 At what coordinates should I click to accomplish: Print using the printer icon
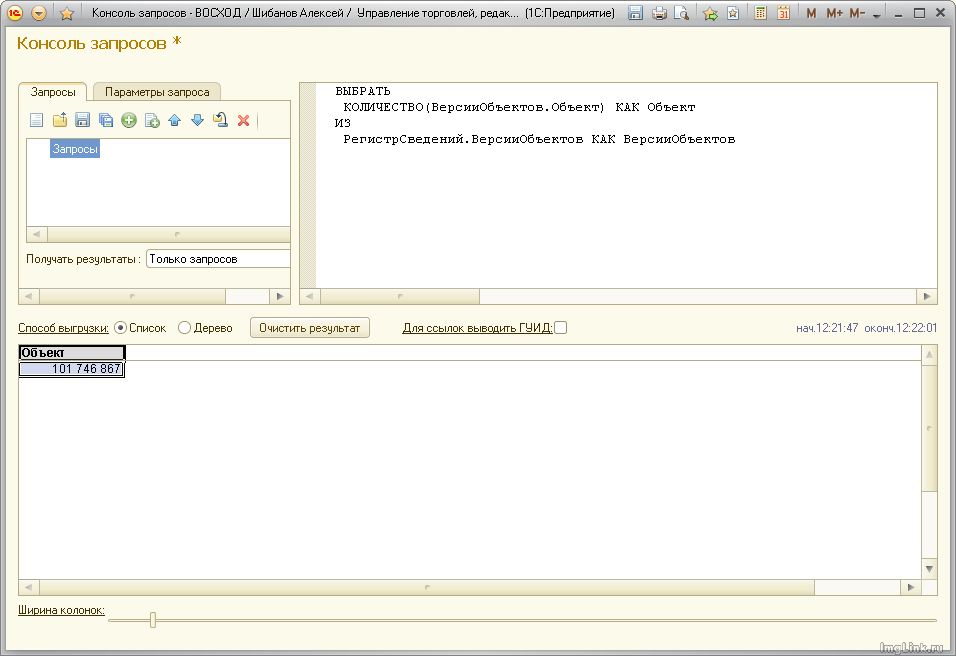click(x=658, y=13)
